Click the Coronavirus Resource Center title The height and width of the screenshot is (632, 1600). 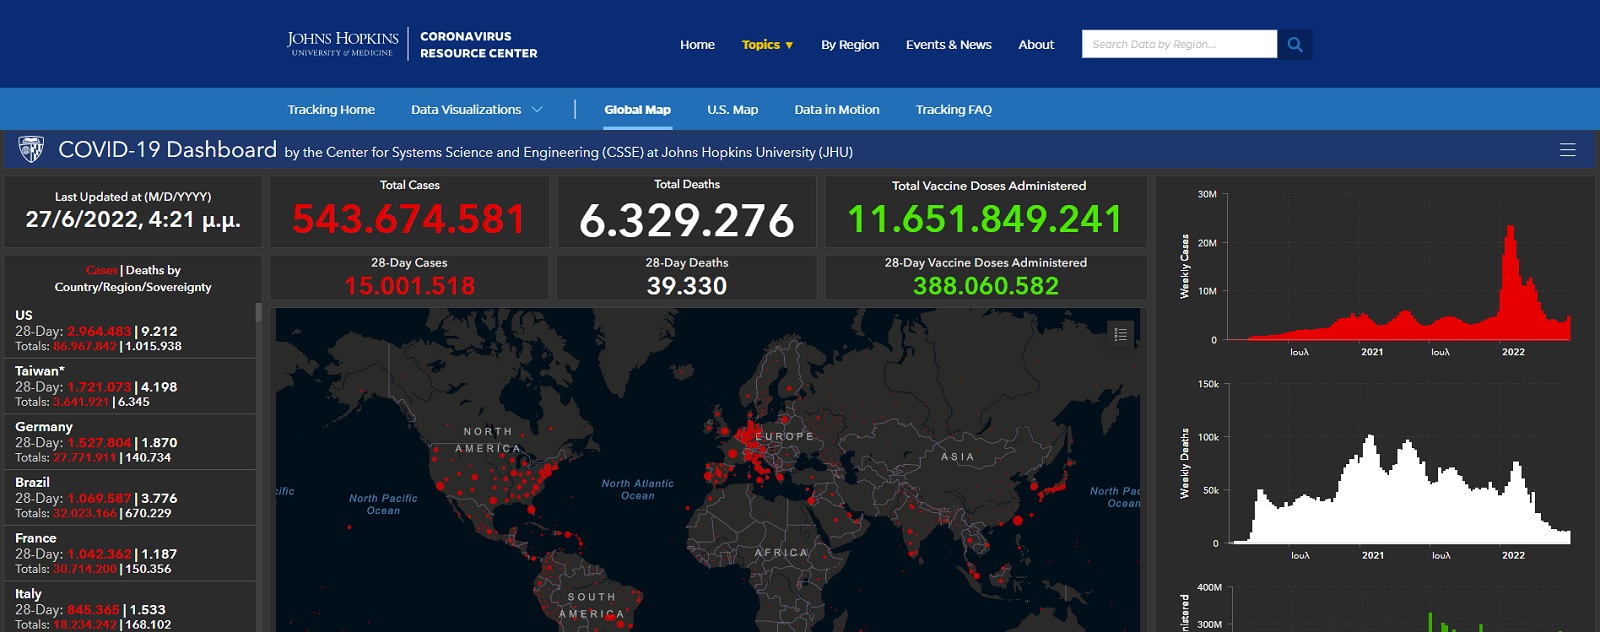pyautogui.click(x=478, y=44)
